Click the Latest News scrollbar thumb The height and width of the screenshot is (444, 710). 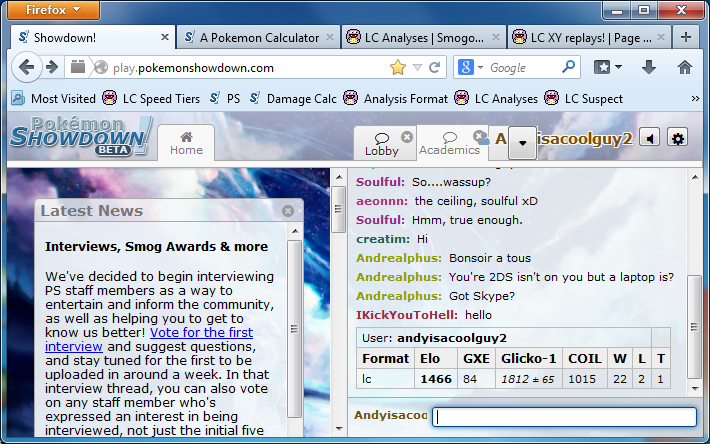tap(294, 329)
